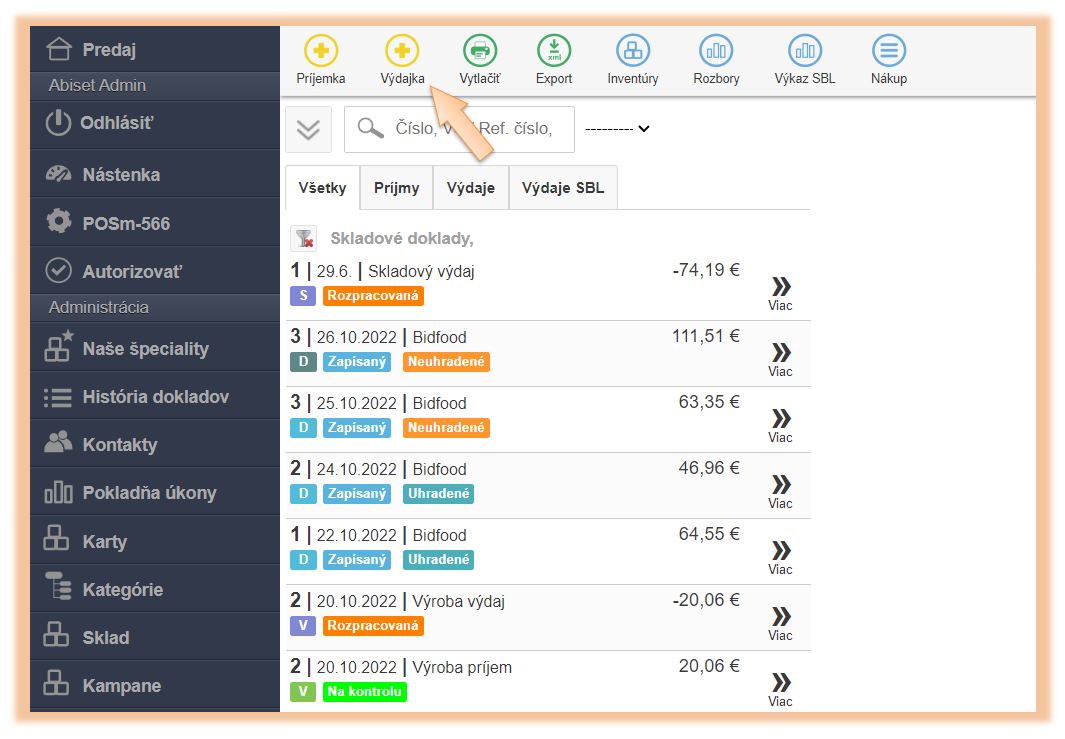Export documents via the XML Export icon
The height and width of the screenshot is (739, 1065).
[x=554, y=50]
